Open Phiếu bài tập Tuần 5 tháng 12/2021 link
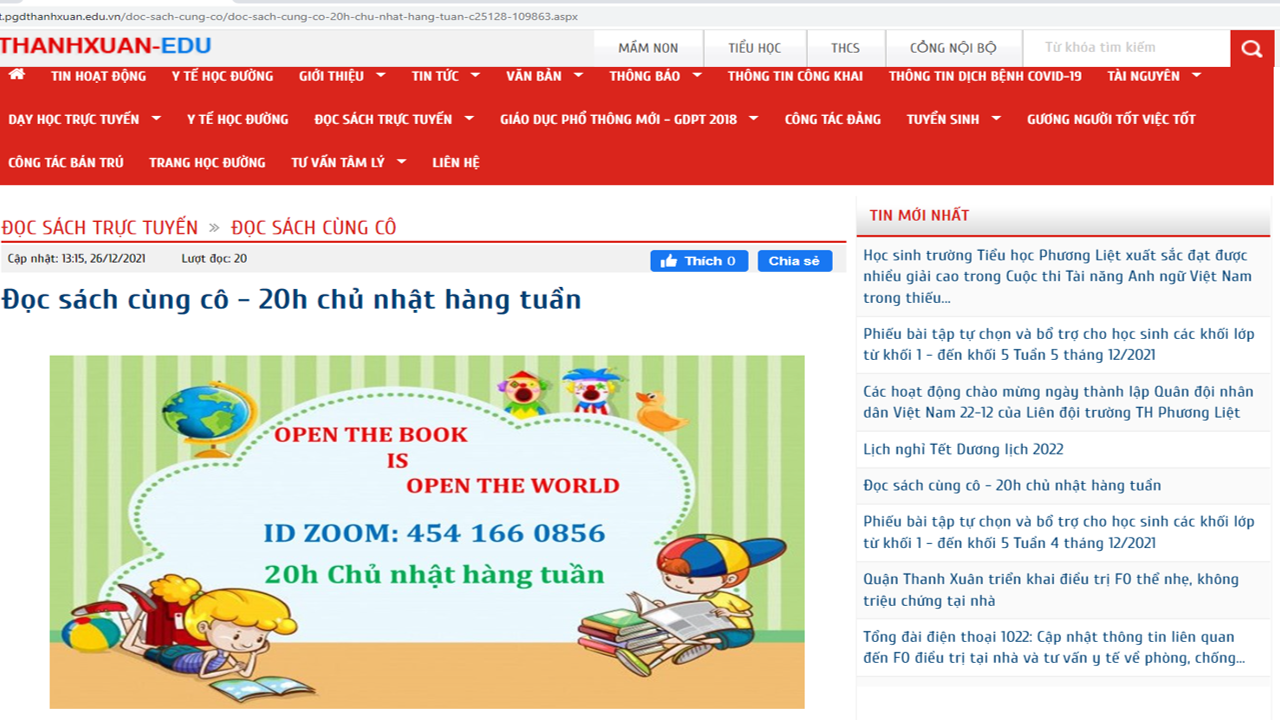 tap(1059, 344)
